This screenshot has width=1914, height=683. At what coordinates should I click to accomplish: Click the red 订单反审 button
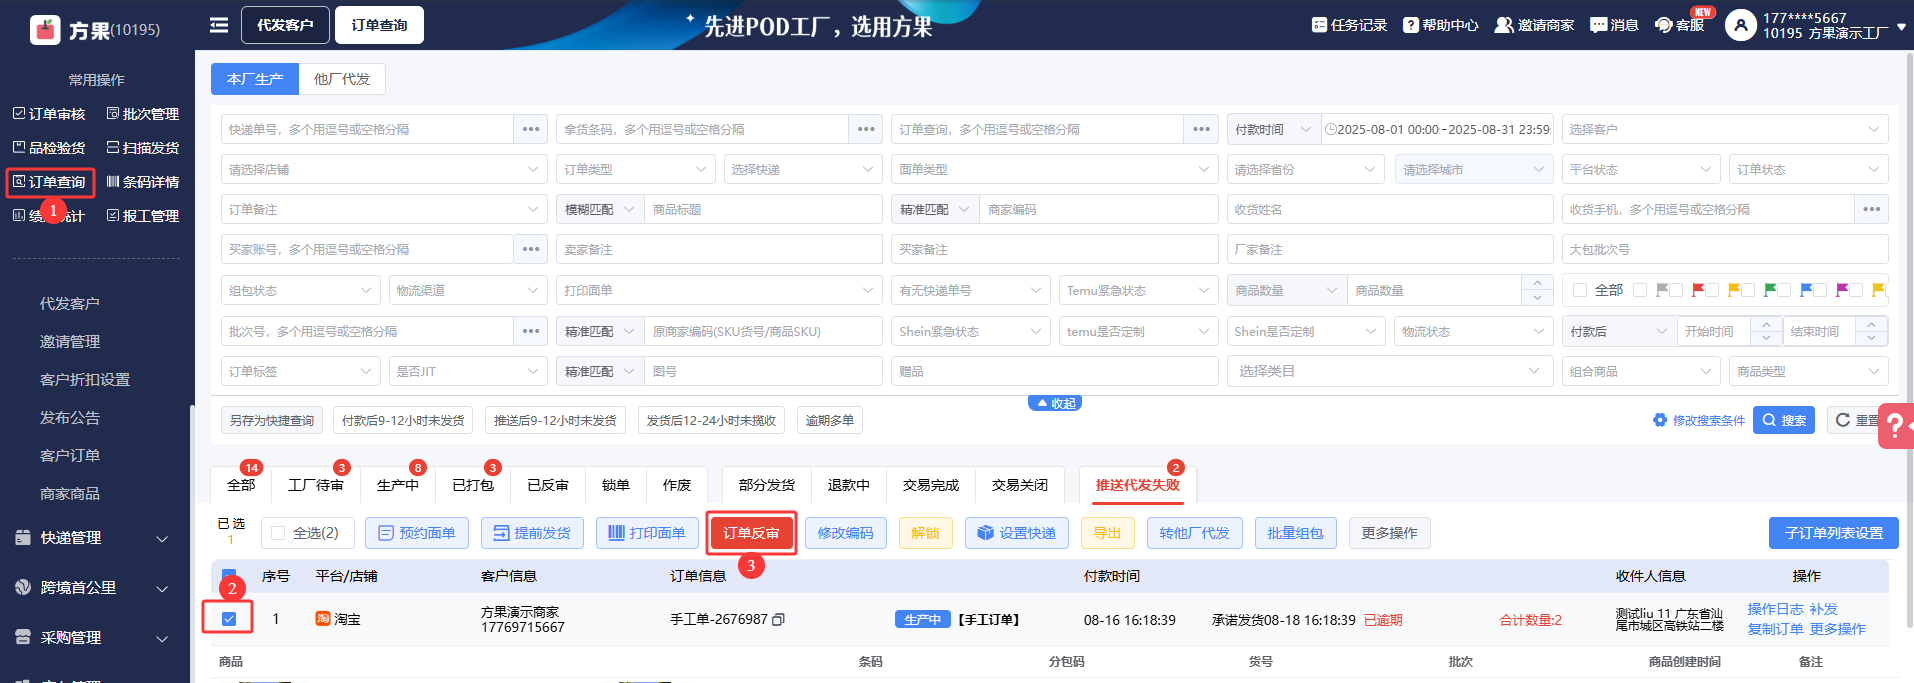(x=751, y=534)
